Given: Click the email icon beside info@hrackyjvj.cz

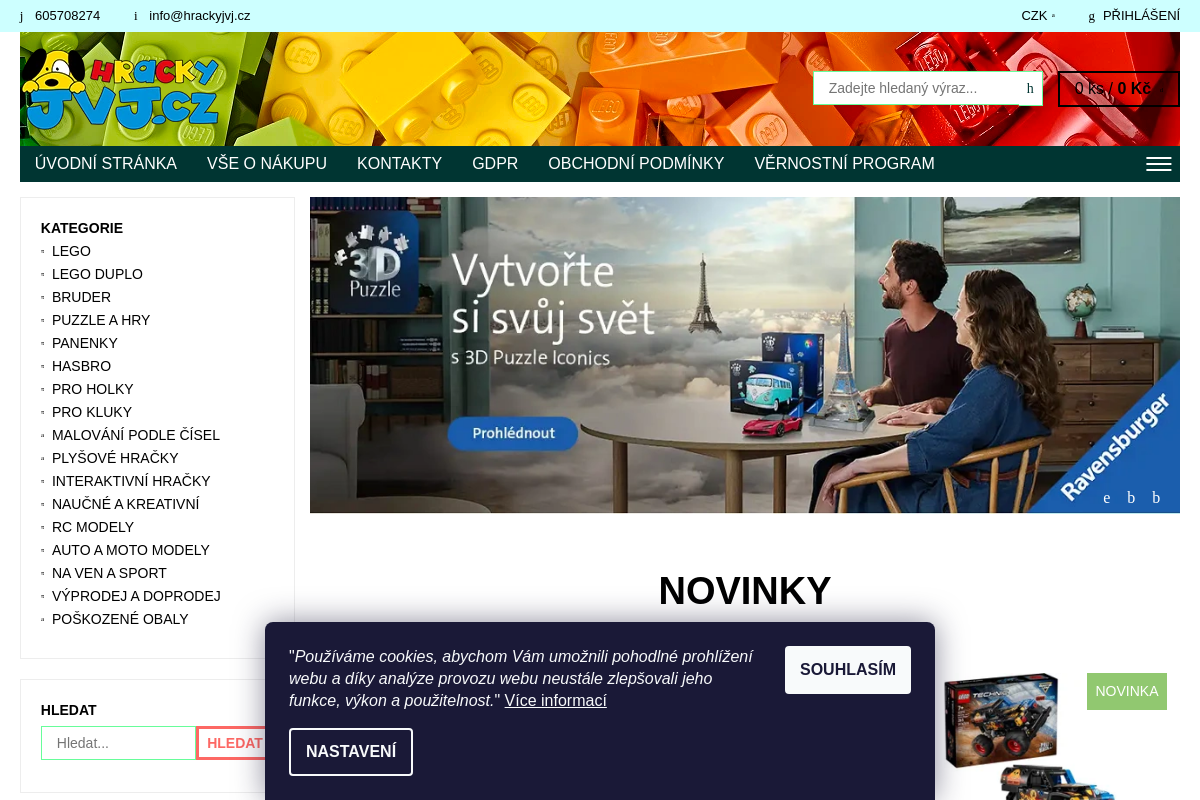Looking at the screenshot, I should click(135, 16).
